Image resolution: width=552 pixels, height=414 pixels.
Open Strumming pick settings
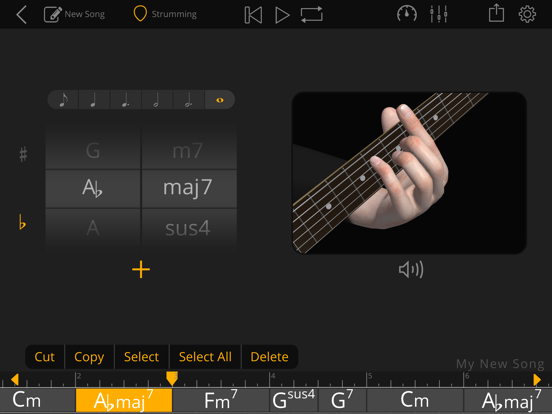click(x=165, y=14)
